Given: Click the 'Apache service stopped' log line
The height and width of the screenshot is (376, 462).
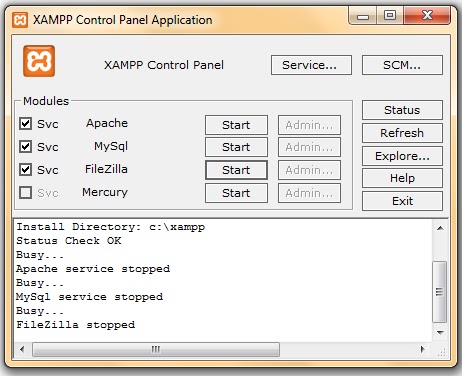Looking at the screenshot, I should click(x=93, y=269).
